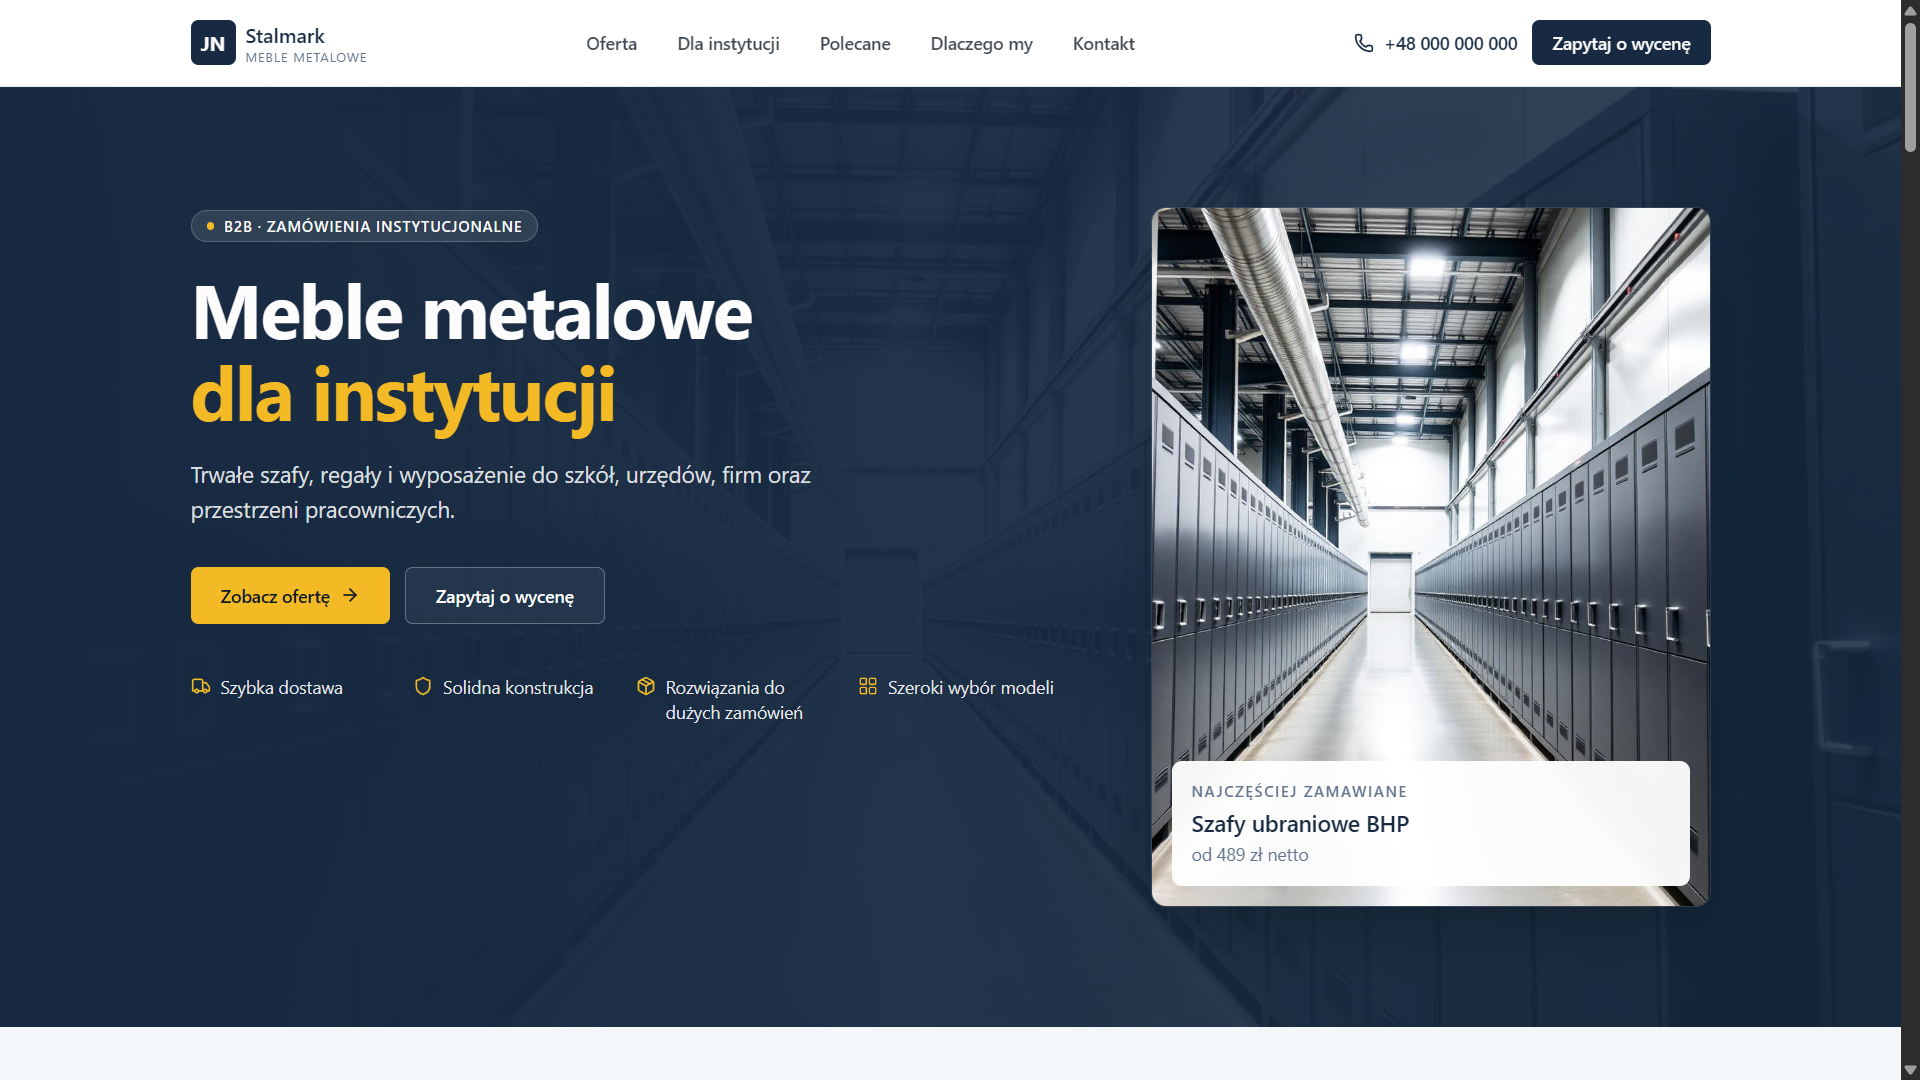The height and width of the screenshot is (1080, 1920).
Task: Open the Oferta menu item
Action: 611,43
